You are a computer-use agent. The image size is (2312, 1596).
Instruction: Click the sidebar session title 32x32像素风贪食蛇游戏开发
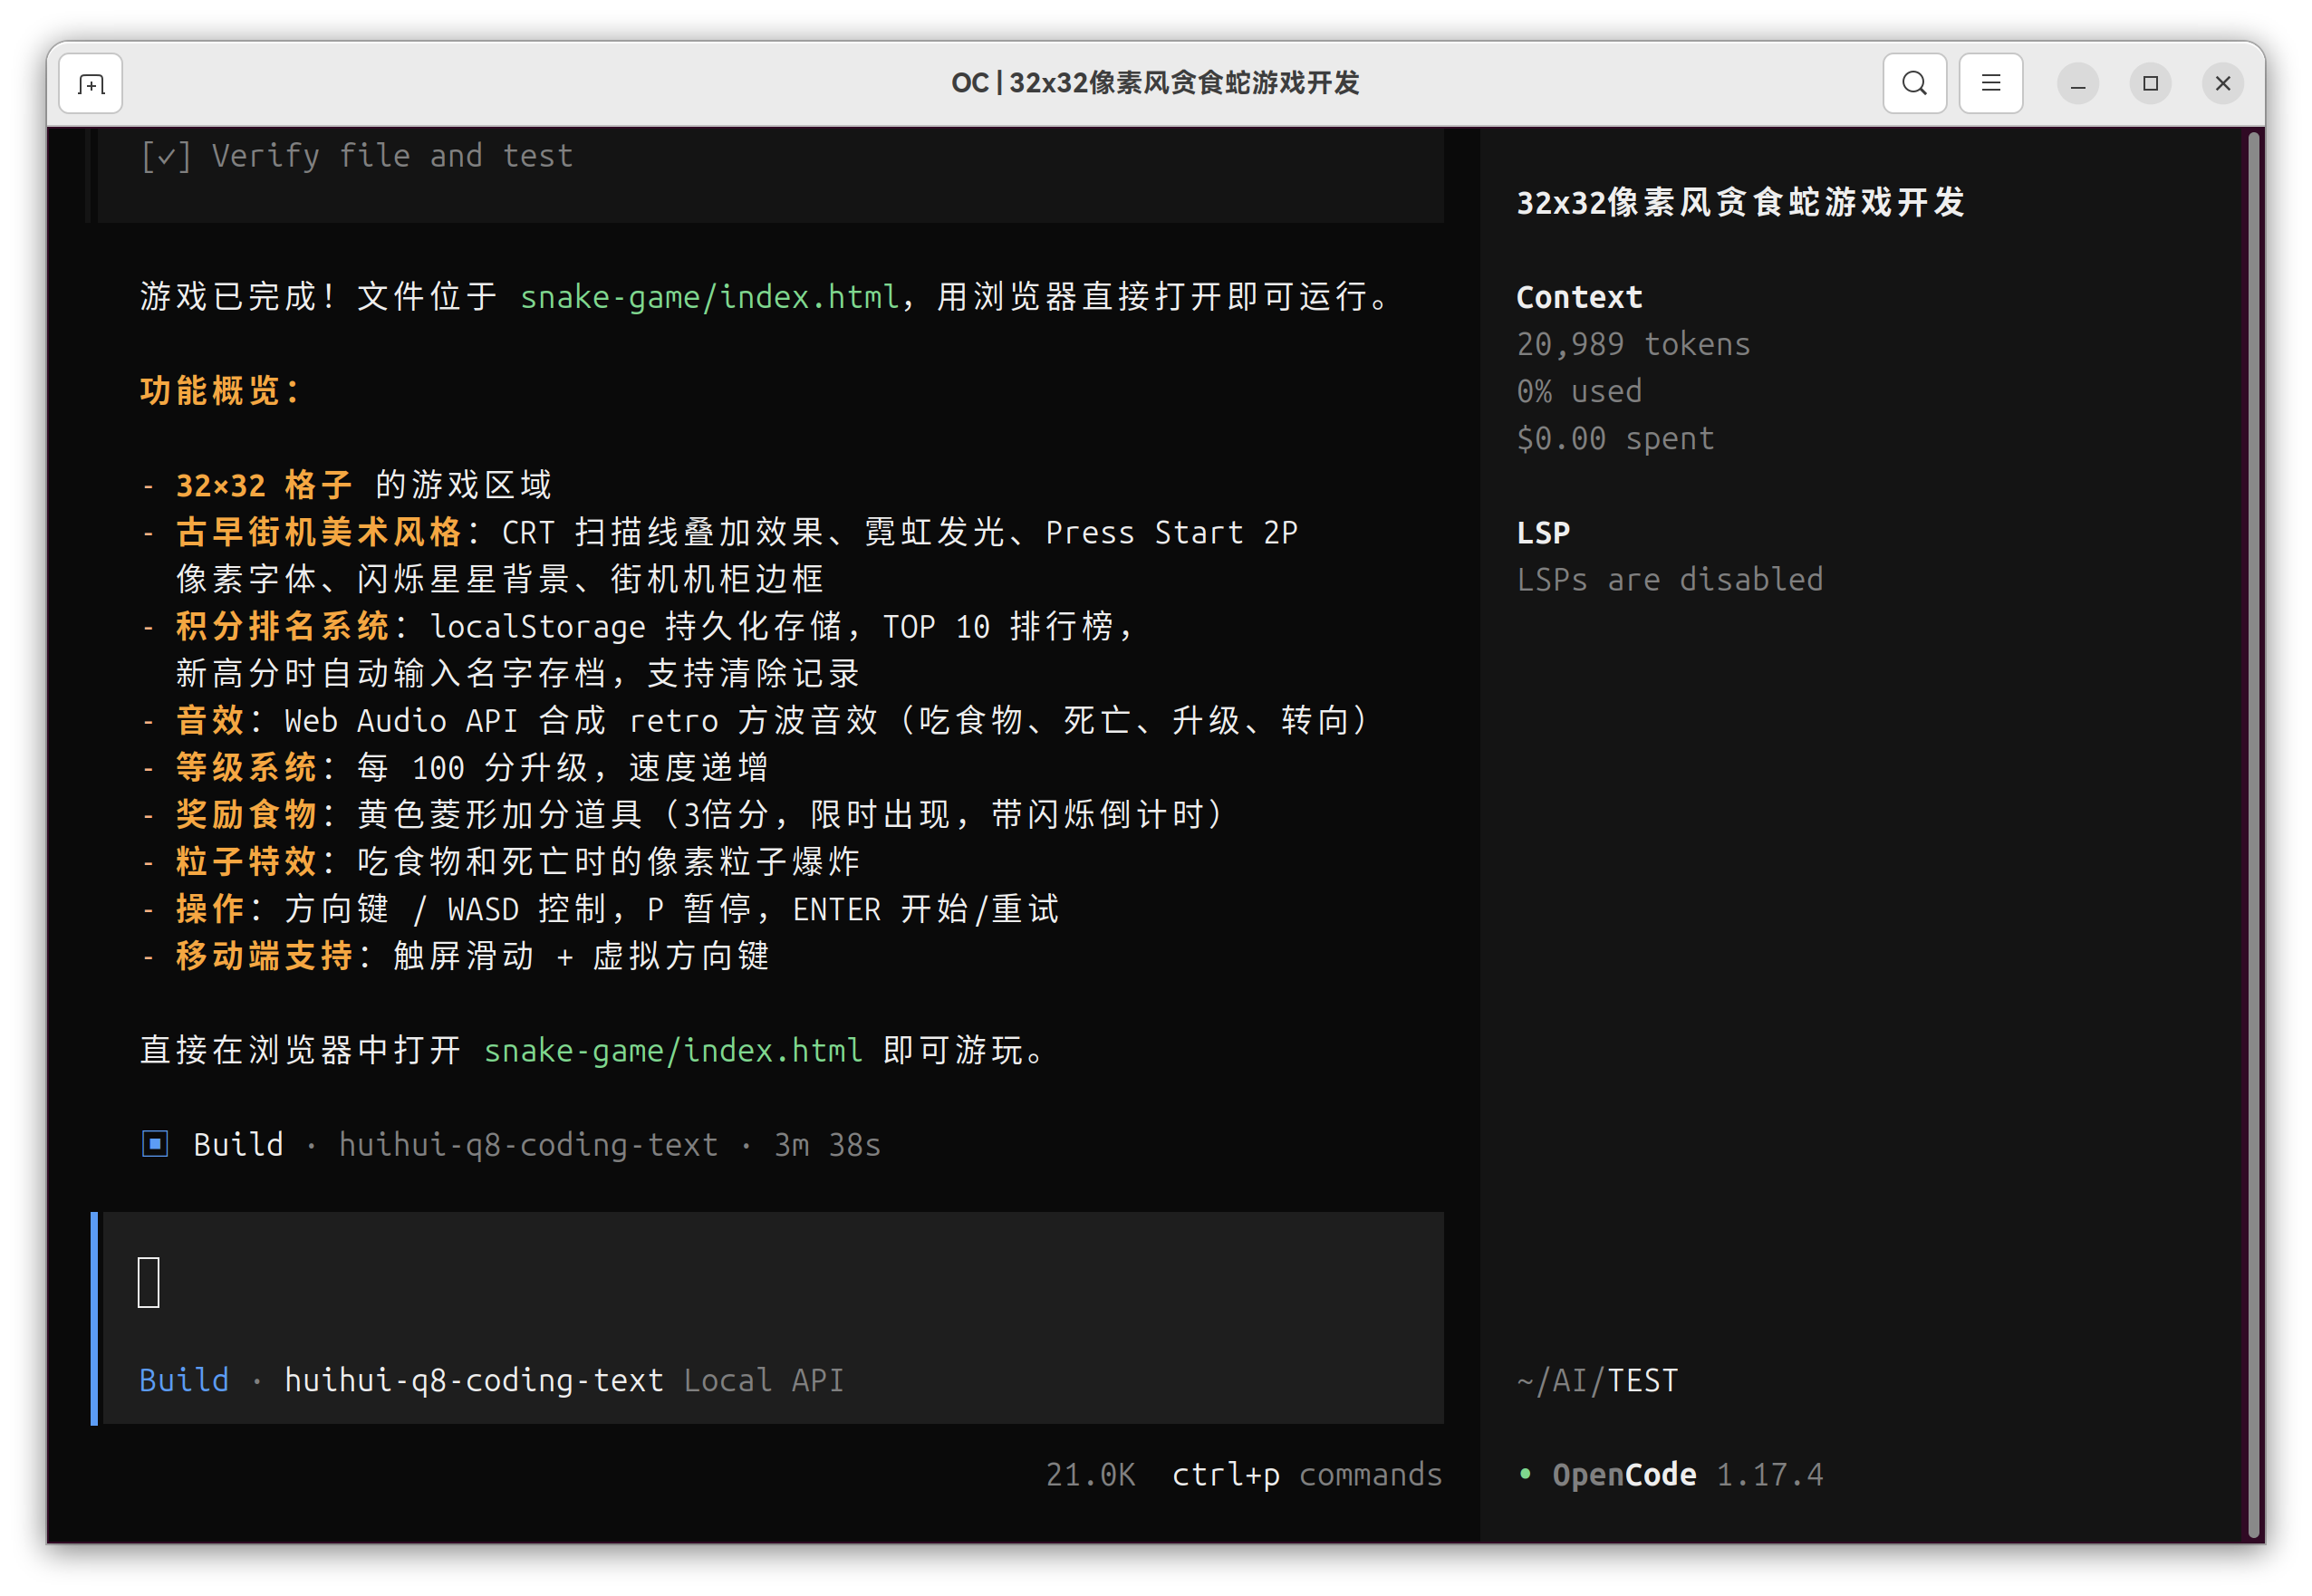tap(1741, 203)
